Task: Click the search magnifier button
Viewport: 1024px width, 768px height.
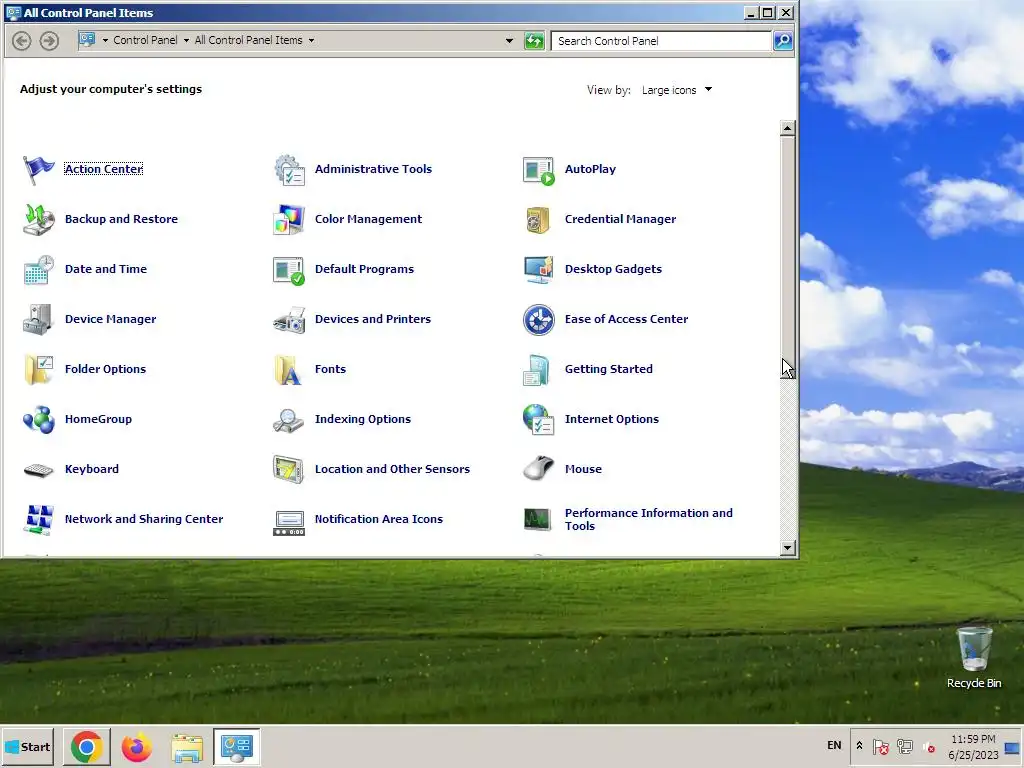Action: (x=782, y=41)
